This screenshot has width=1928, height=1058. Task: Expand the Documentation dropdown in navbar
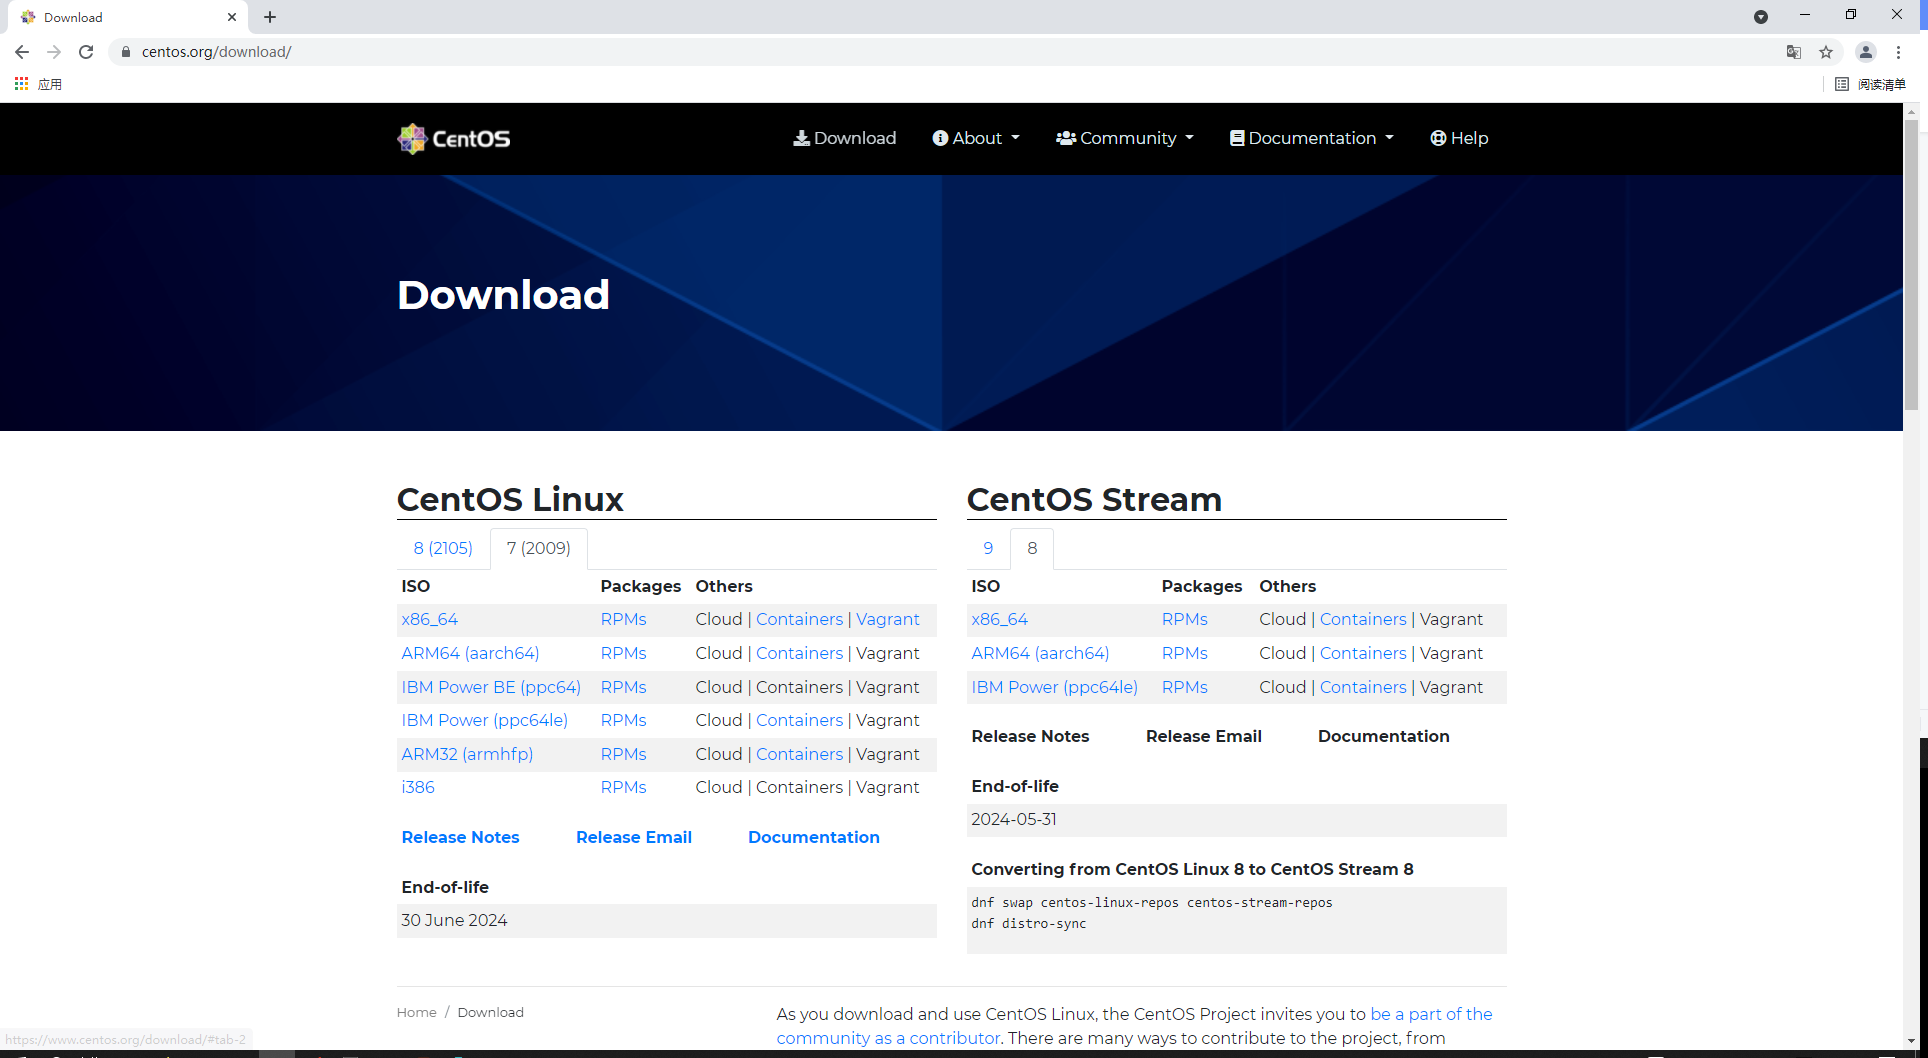[x=1312, y=138]
